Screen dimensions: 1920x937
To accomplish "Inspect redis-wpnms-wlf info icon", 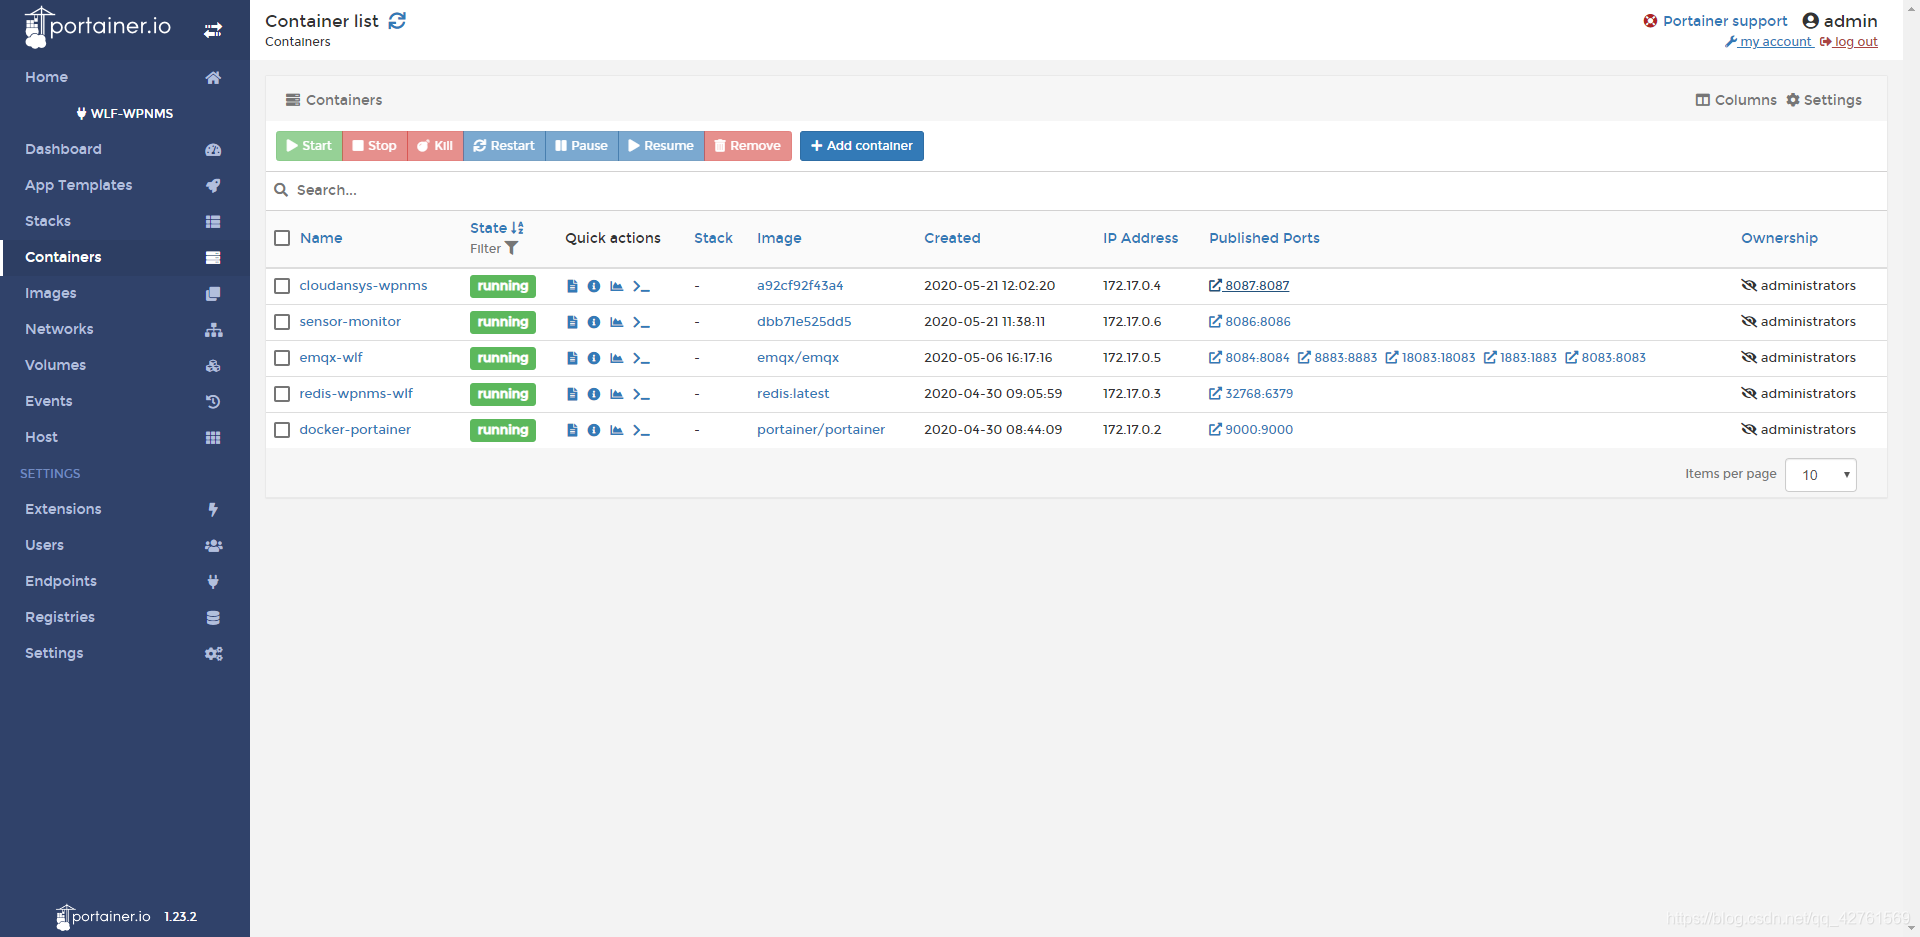I will tap(594, 394).
